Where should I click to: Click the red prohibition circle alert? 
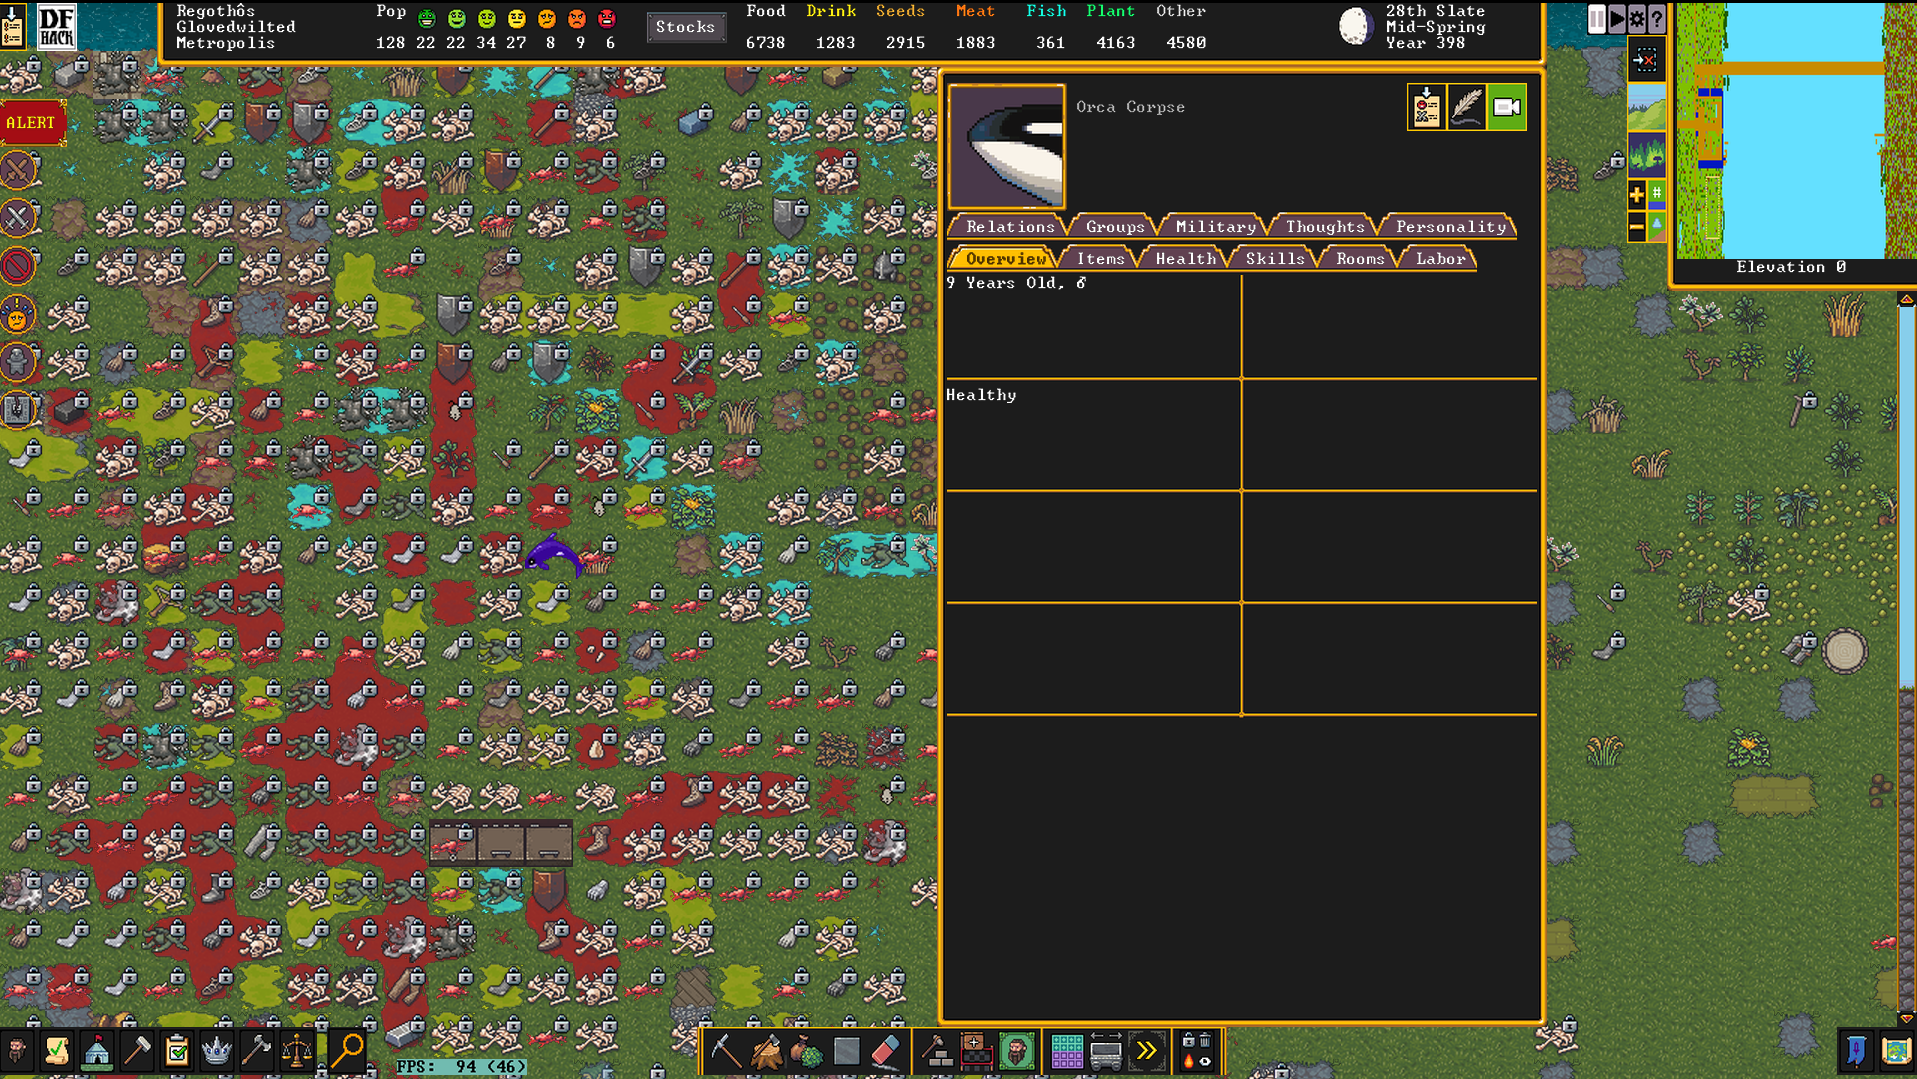pos(18,265)
